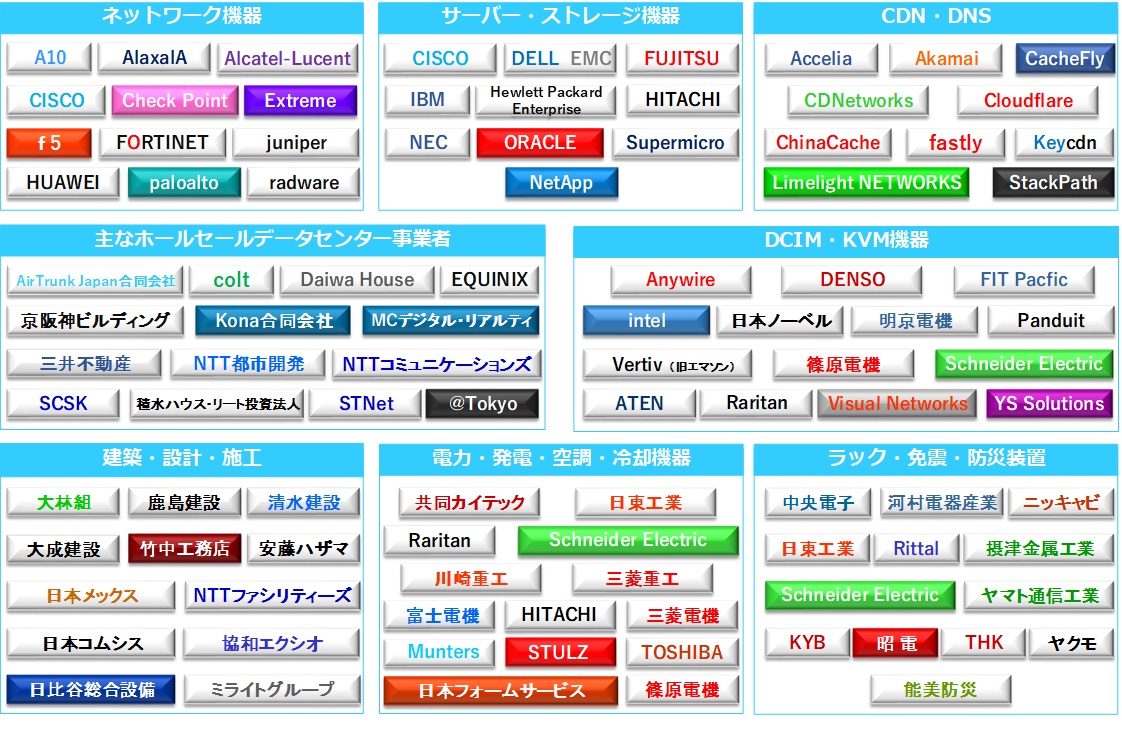This screenshot has height=733, width=1122.
Task: Select the Daiwa House box
Action: (x=357, y=281)
